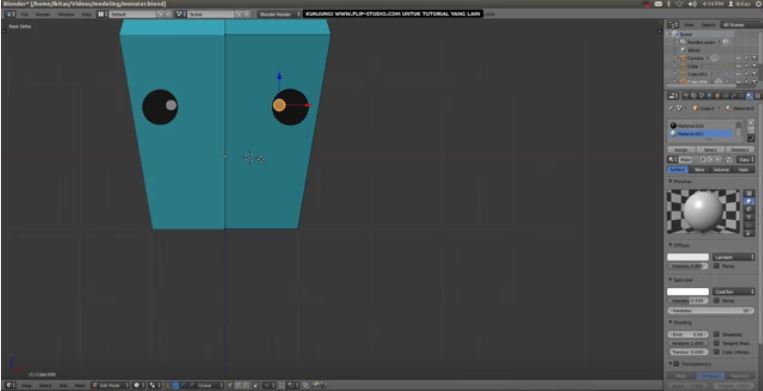
Task: Switch to Volume material type
Action: (x=721, y=170)
